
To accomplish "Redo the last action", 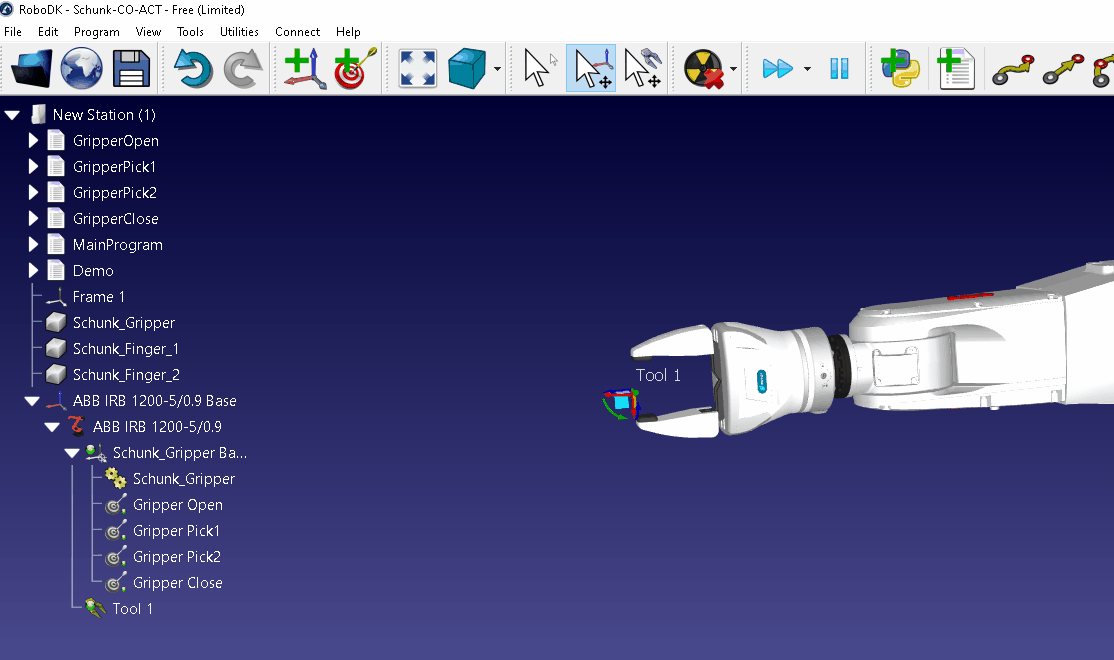I will pyautogui.click(x=243, y=68).
